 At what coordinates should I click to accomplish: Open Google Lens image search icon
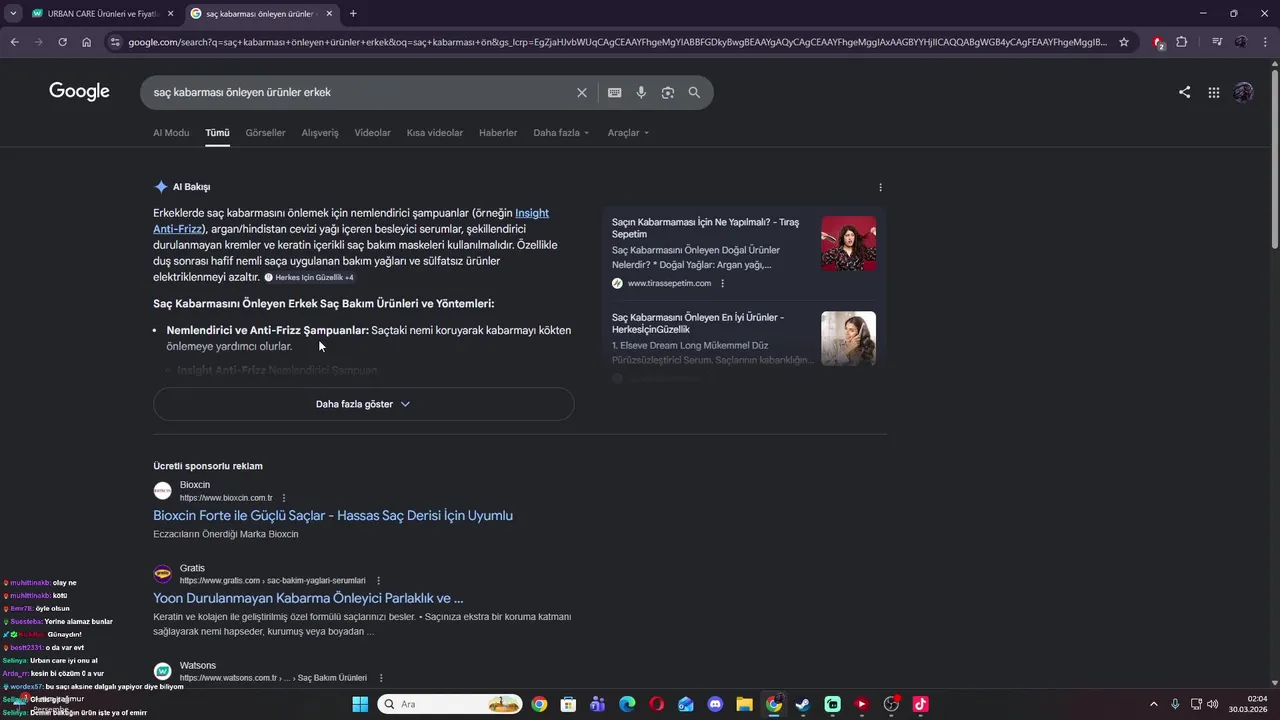[x=667, y=92]
